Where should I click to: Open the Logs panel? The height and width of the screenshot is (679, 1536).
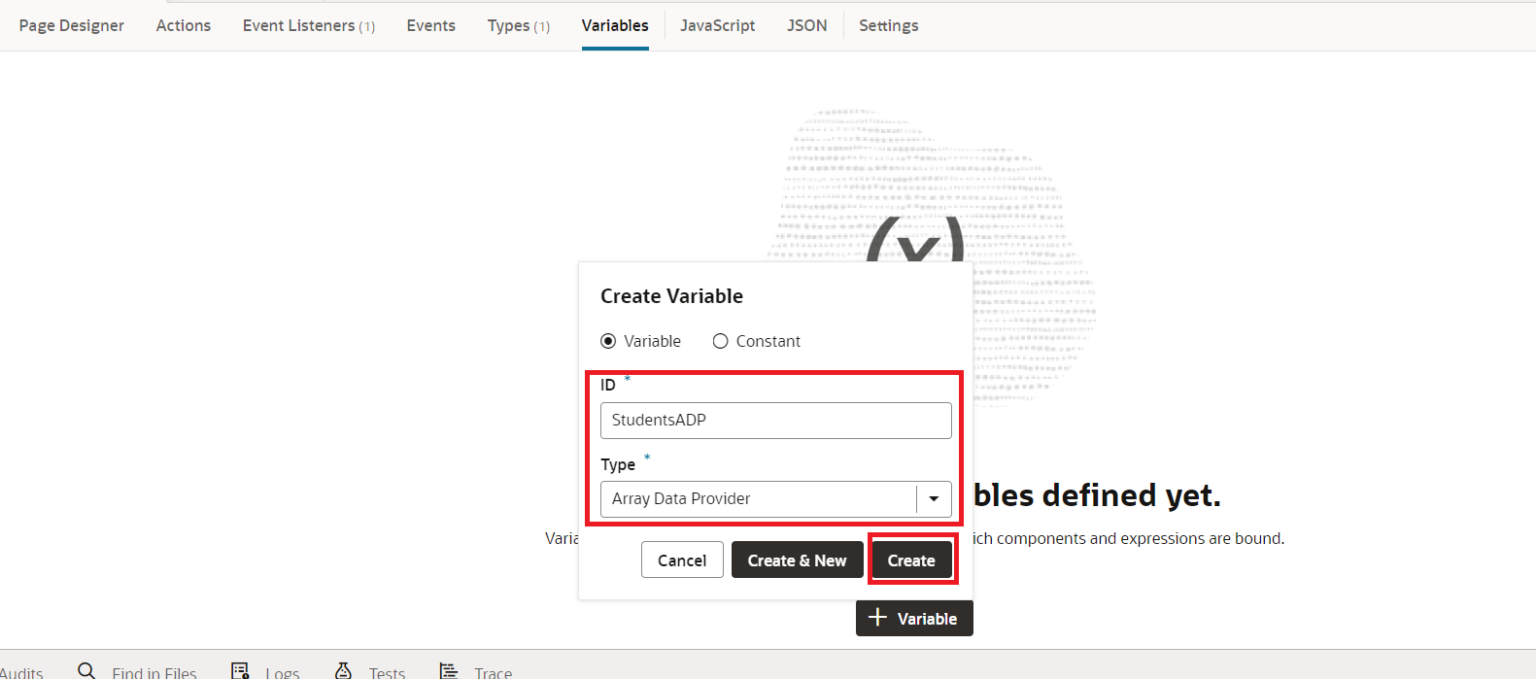pos(282,671)
